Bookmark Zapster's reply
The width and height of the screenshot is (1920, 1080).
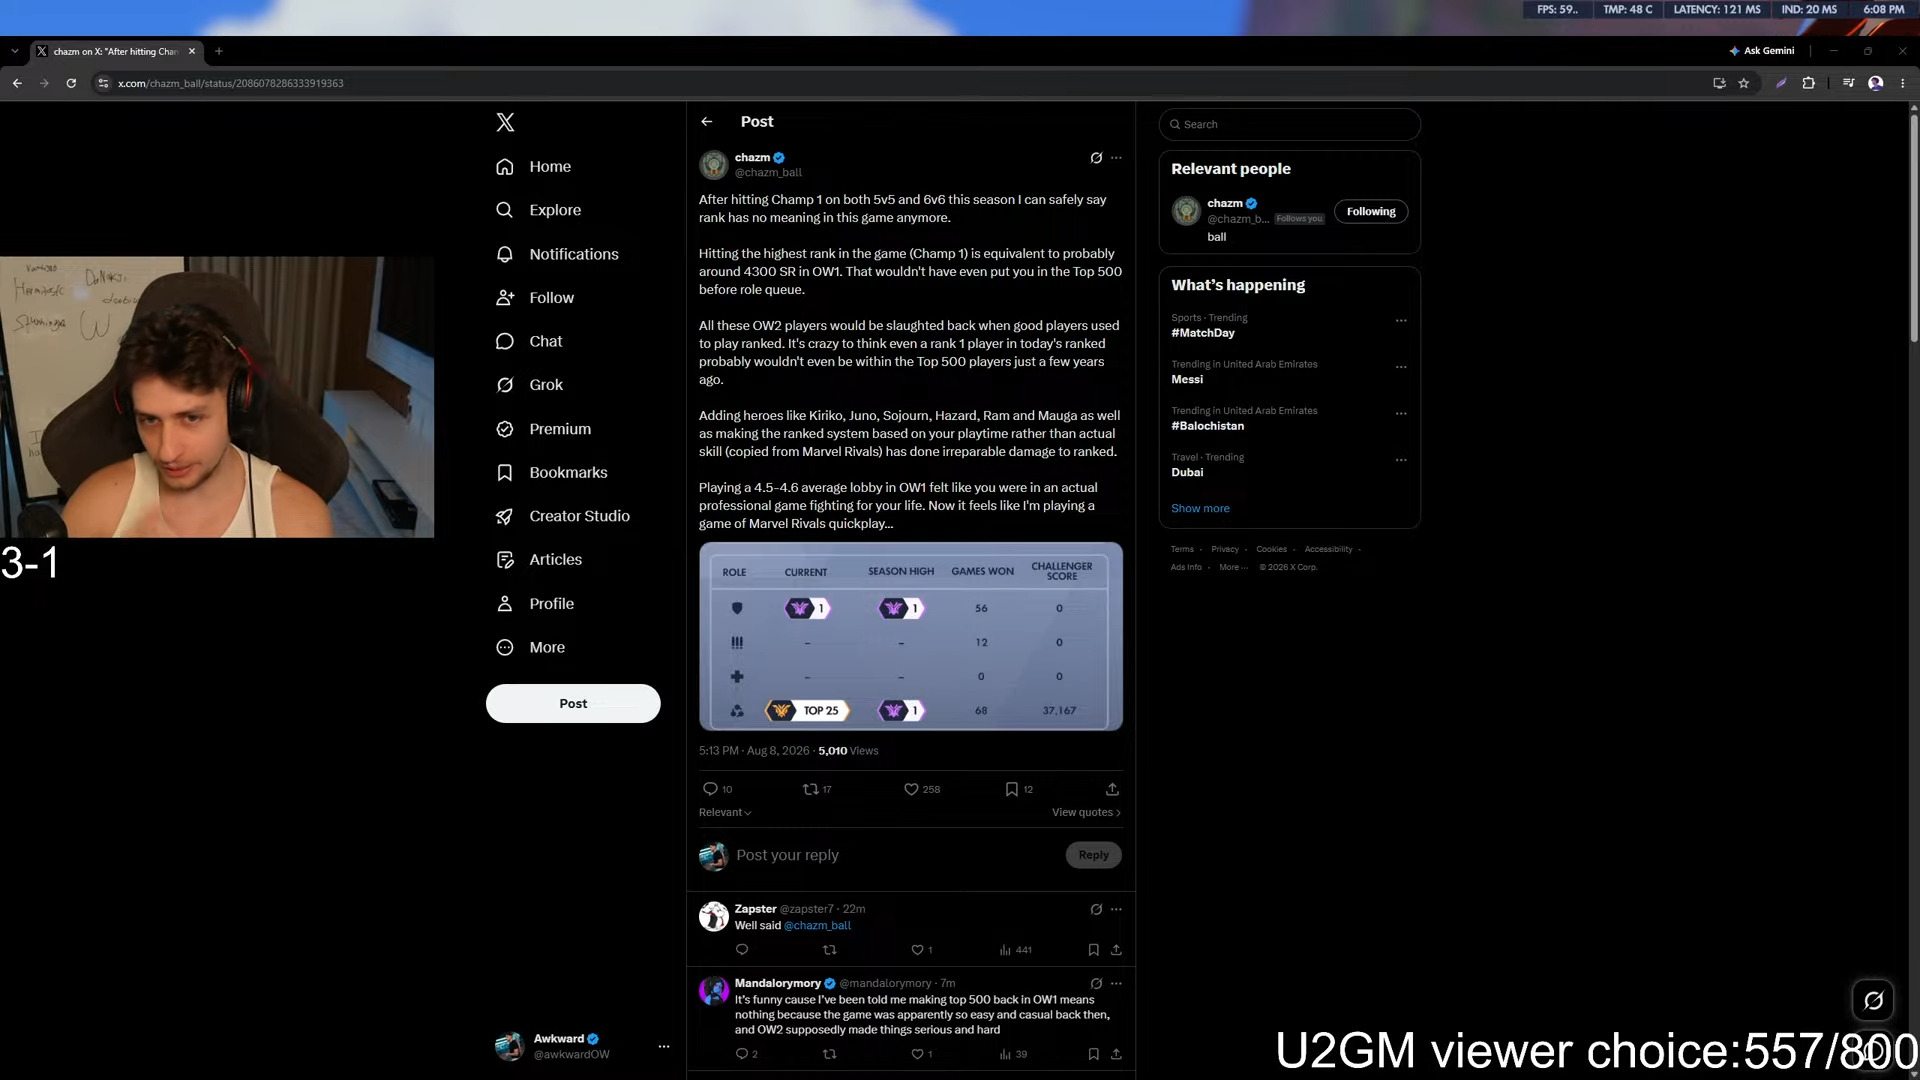coord(1093,950)
